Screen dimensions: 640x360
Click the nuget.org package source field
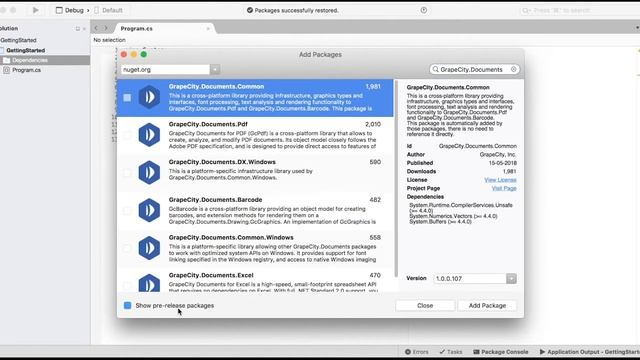[x=166, y=69]
